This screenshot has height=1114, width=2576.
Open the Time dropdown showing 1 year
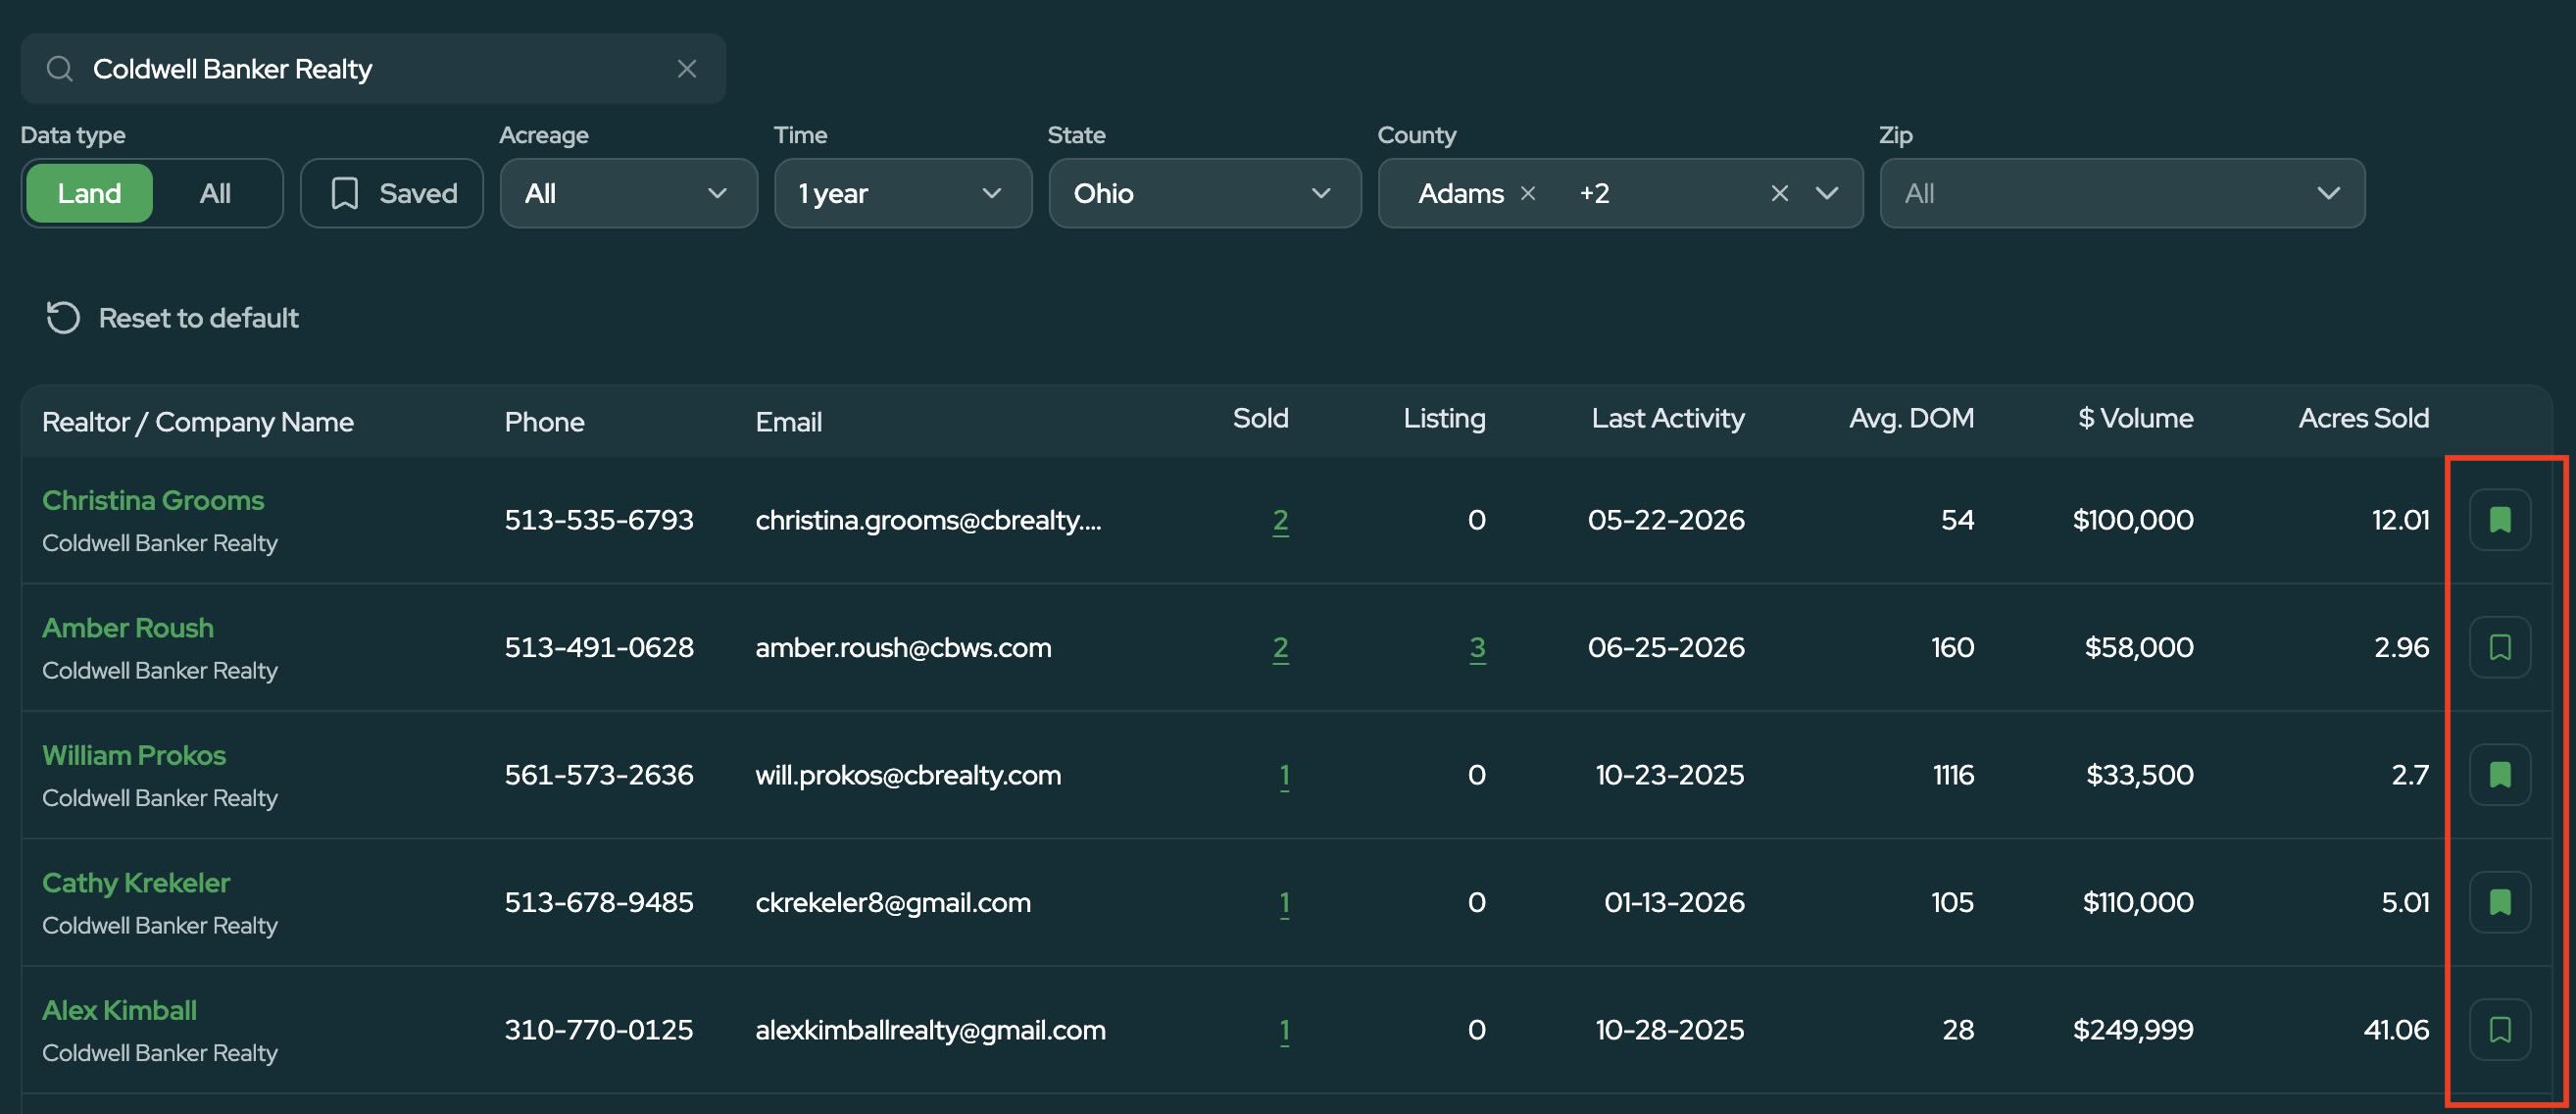(903, 193)
